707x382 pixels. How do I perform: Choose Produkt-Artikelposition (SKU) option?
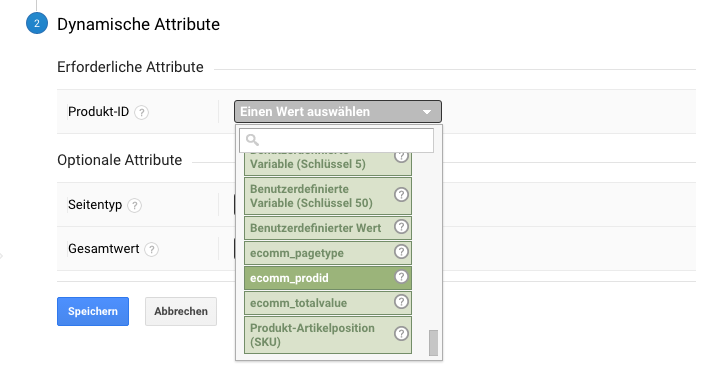pyautogui.click(x=328, y=335)
